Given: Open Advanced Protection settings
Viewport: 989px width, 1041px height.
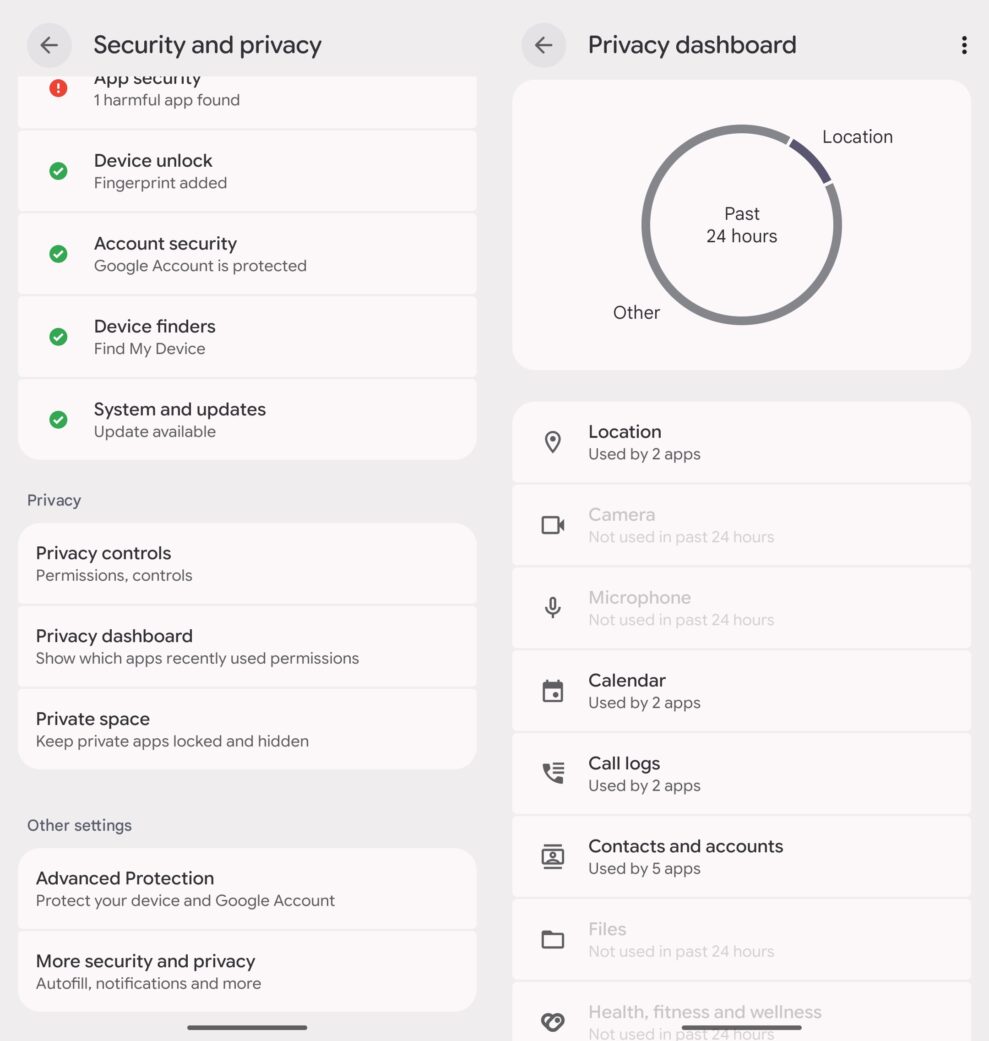Looking at the screenshot, I should pos(247,888).
